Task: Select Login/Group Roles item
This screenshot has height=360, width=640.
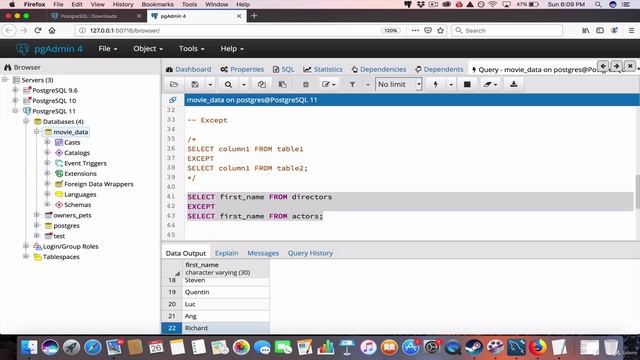Action: pos(70,246)
